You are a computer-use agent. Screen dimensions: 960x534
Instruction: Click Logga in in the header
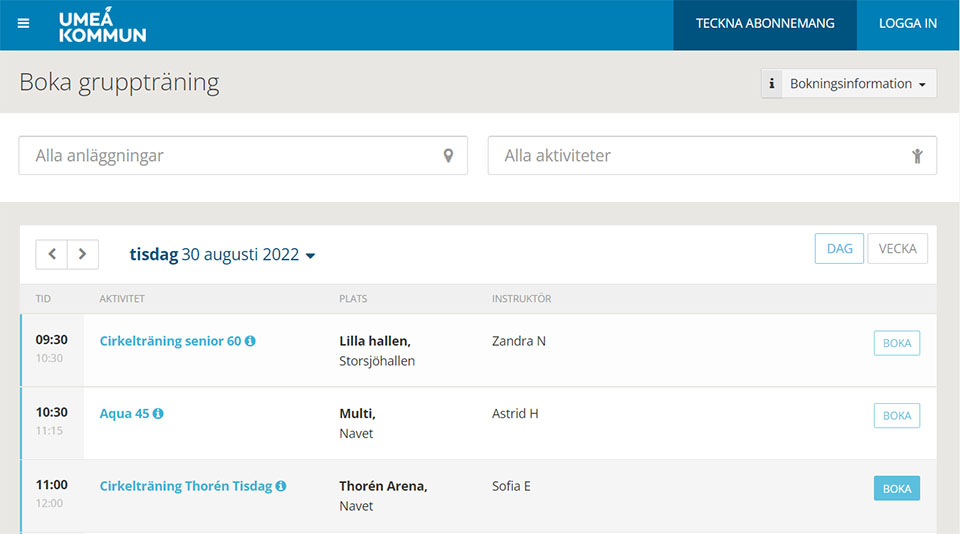[908, 25]
